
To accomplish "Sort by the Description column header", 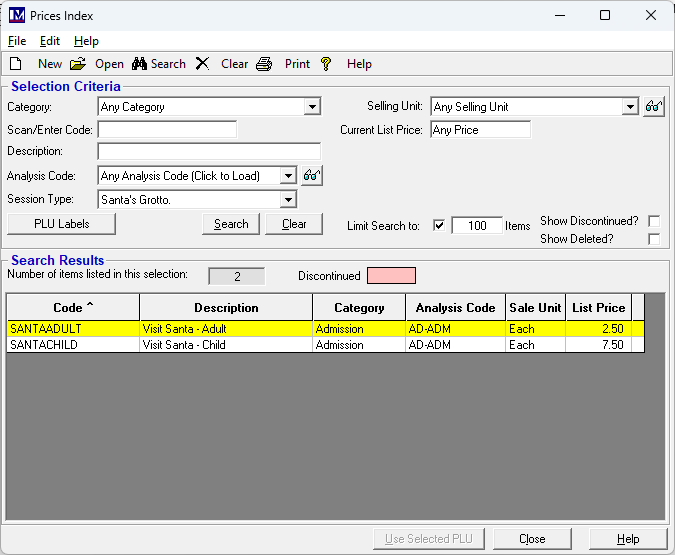I will (226, 307).
